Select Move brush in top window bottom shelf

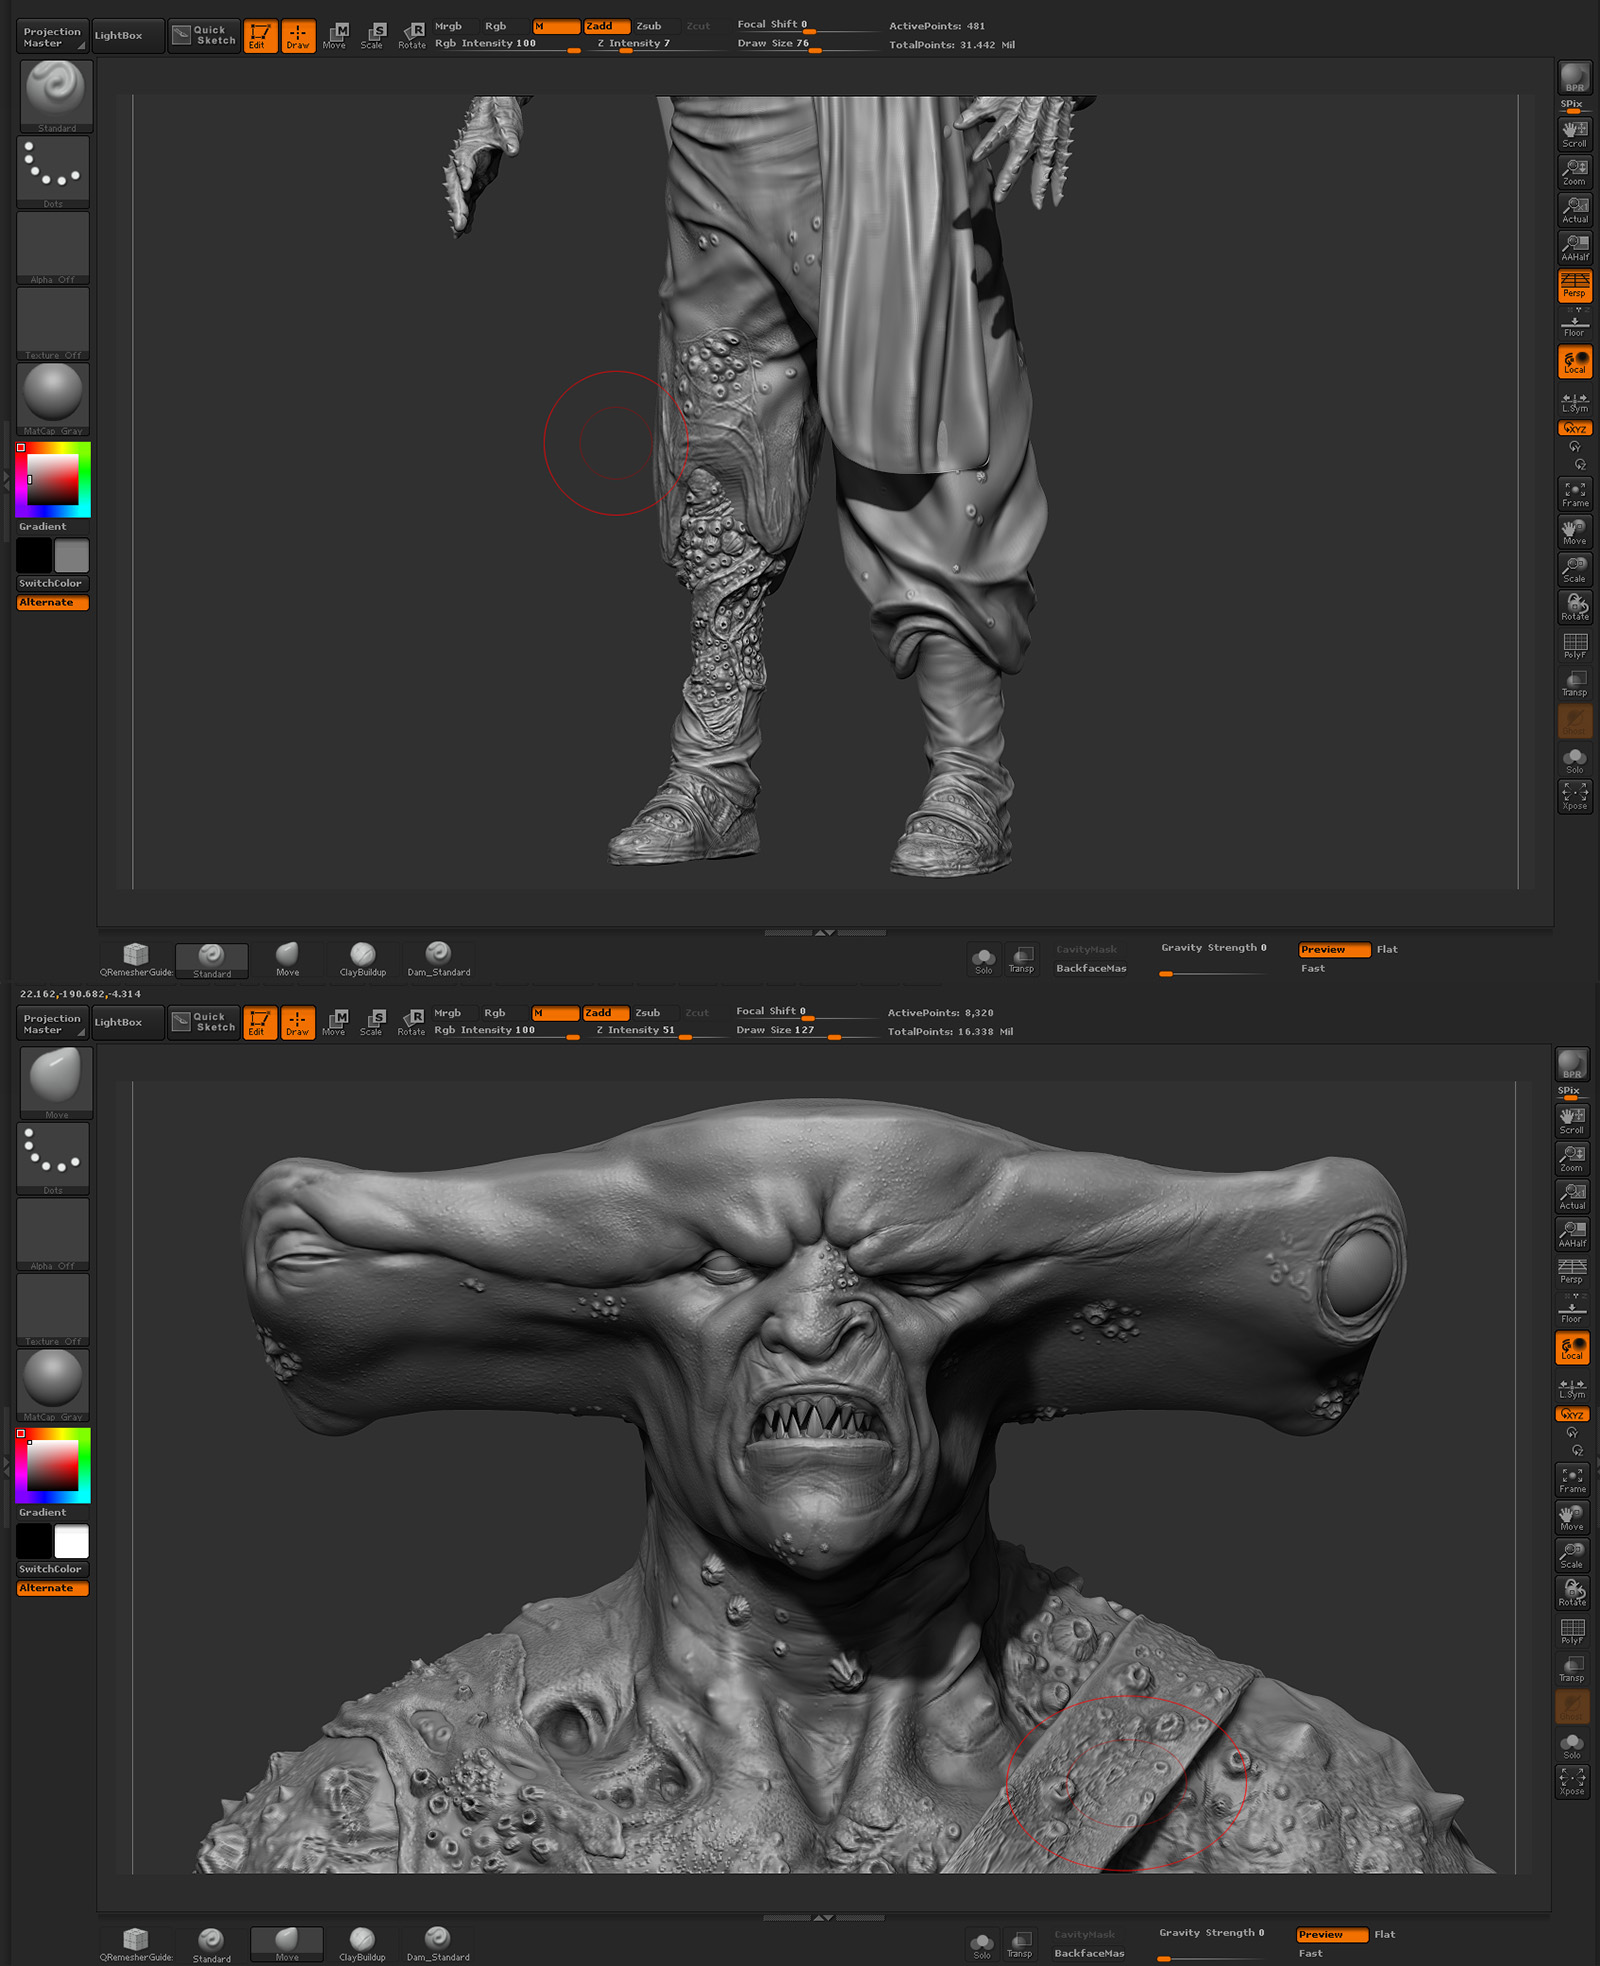[x=288, y=960]
